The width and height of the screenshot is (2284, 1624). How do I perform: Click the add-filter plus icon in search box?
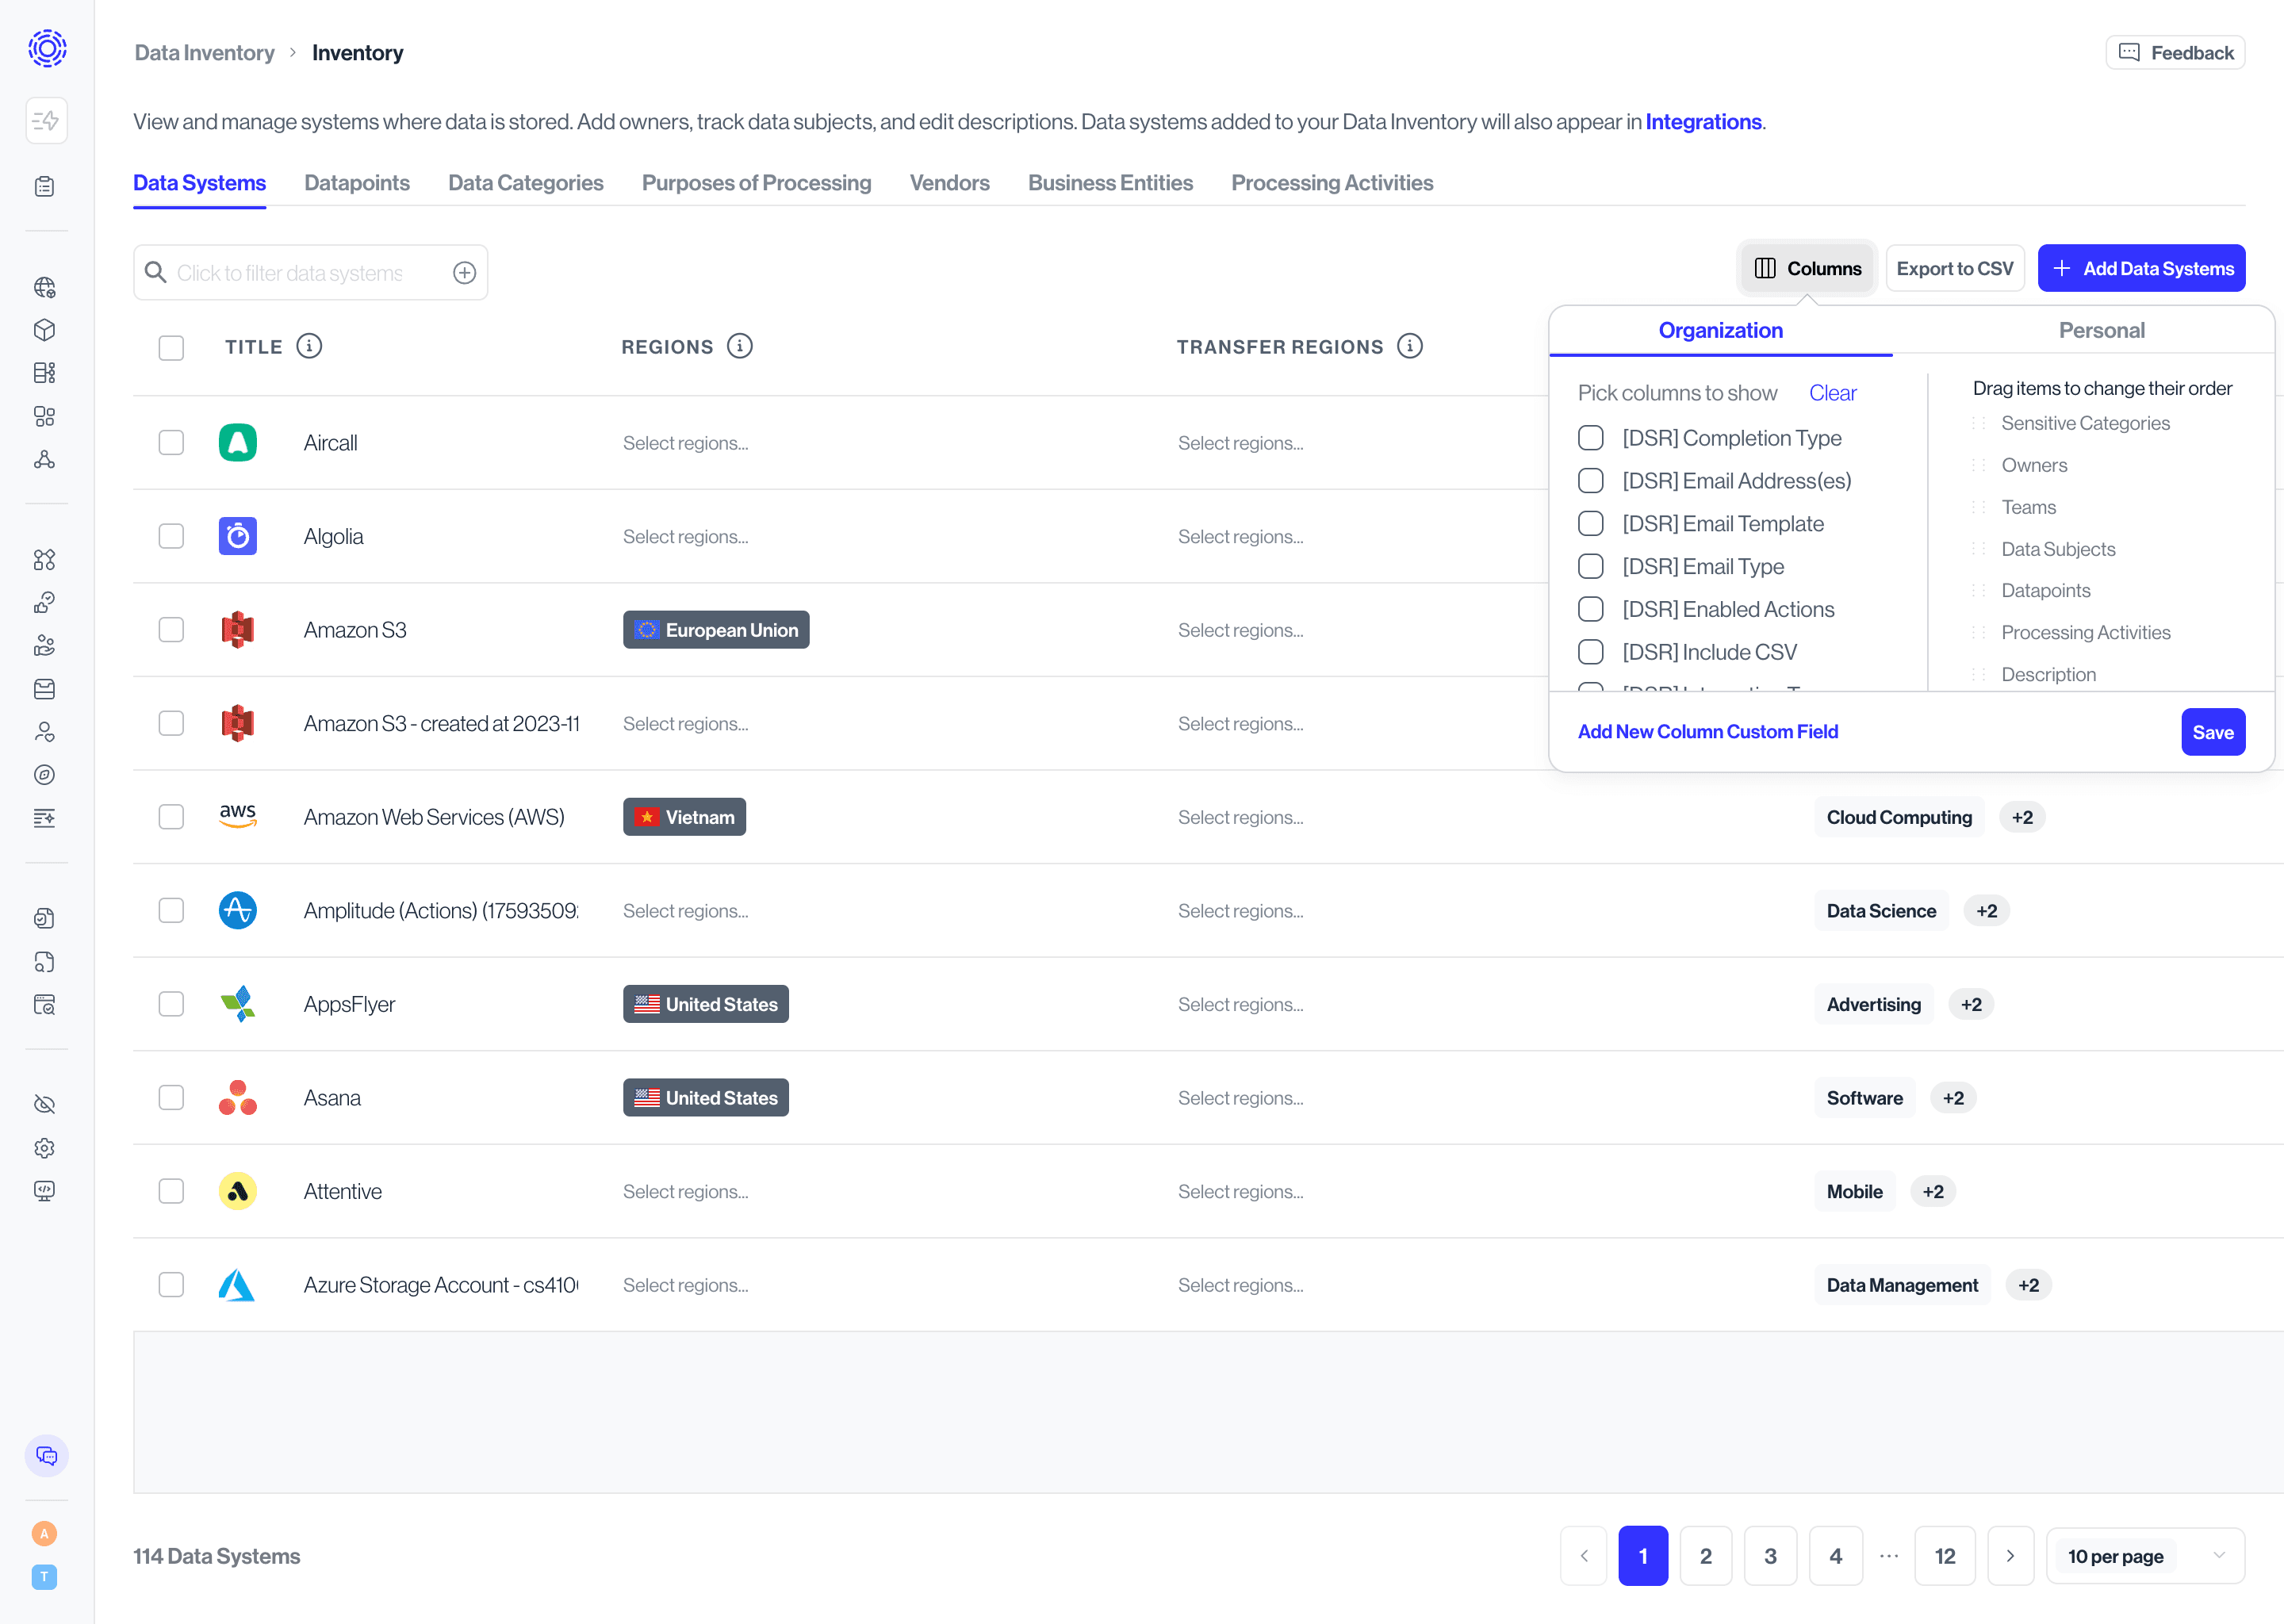point(464,273)
